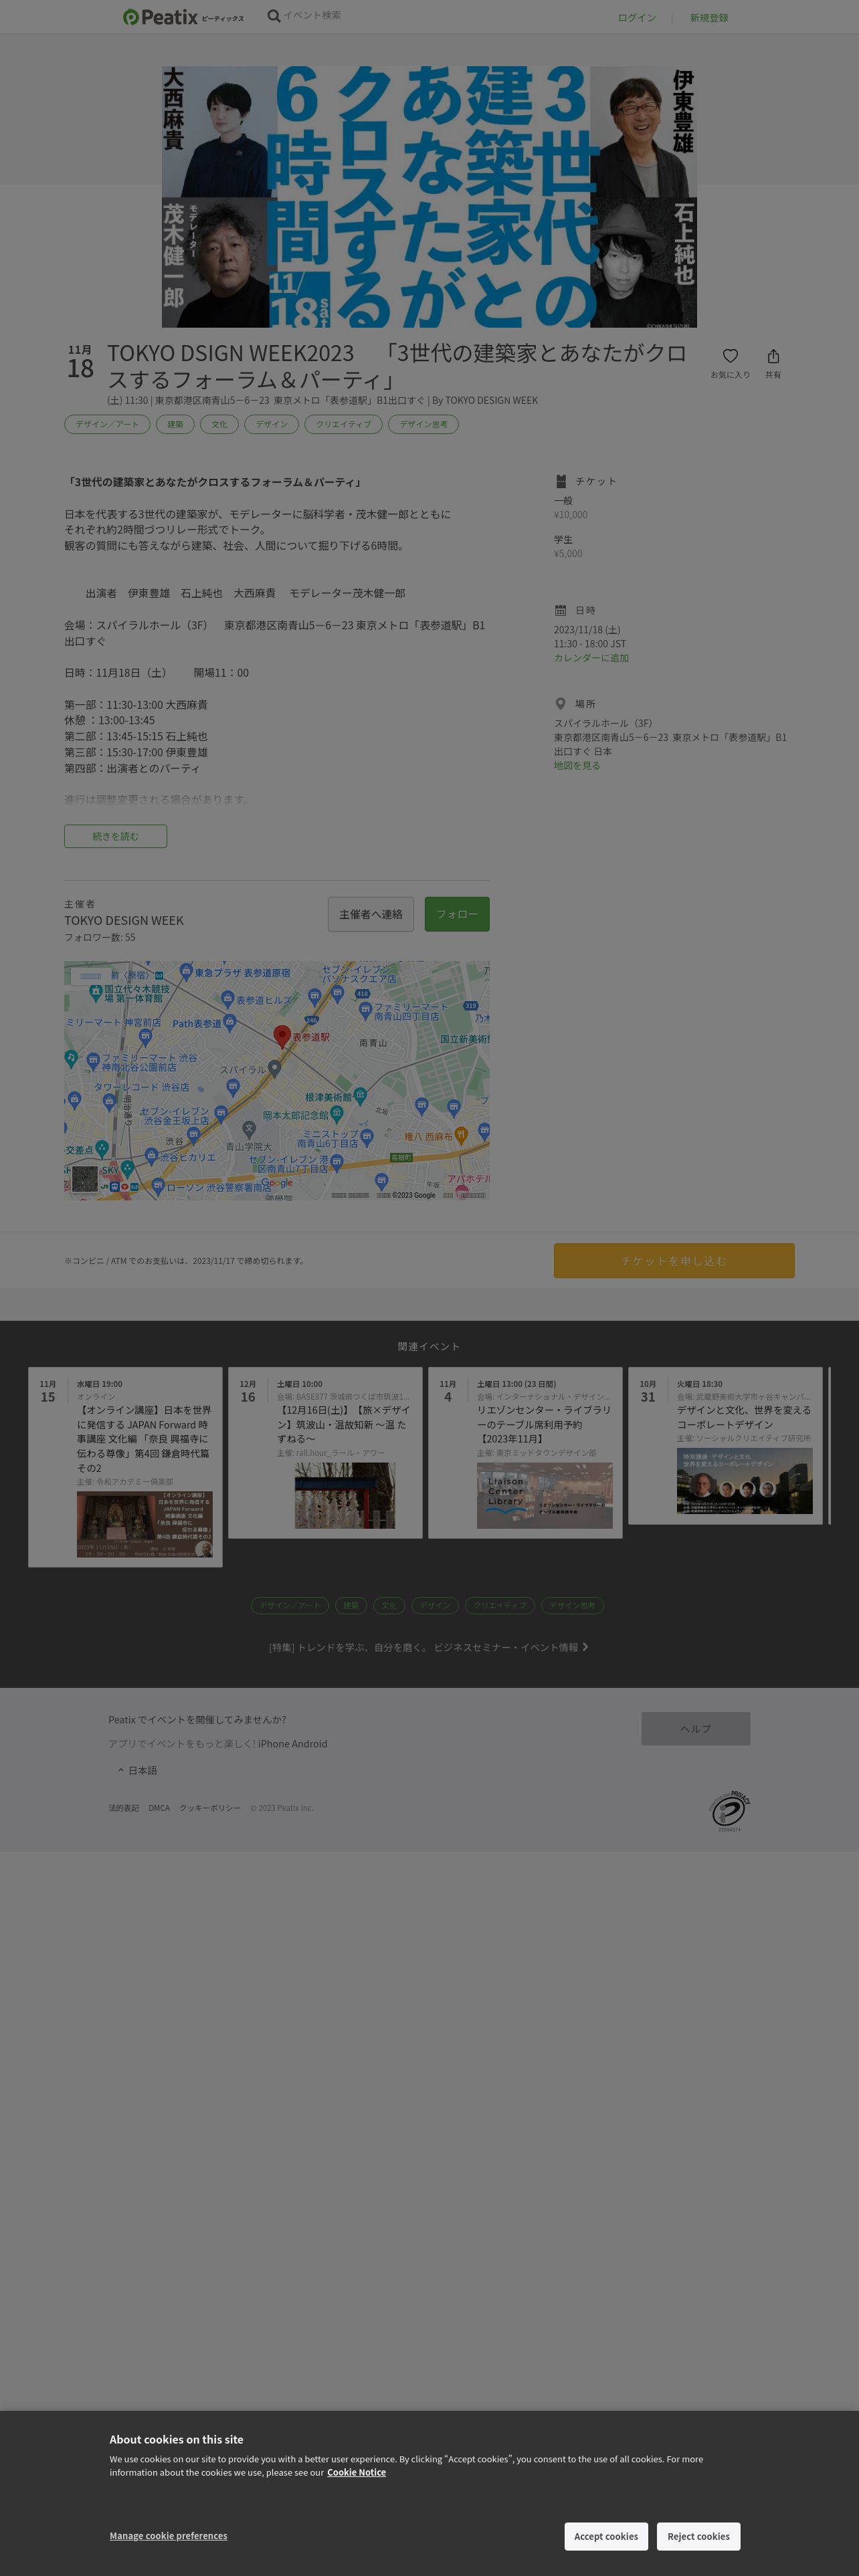Click the Accept cookies button
The width and height of the screenshot is (859, 2576).
606,2536
